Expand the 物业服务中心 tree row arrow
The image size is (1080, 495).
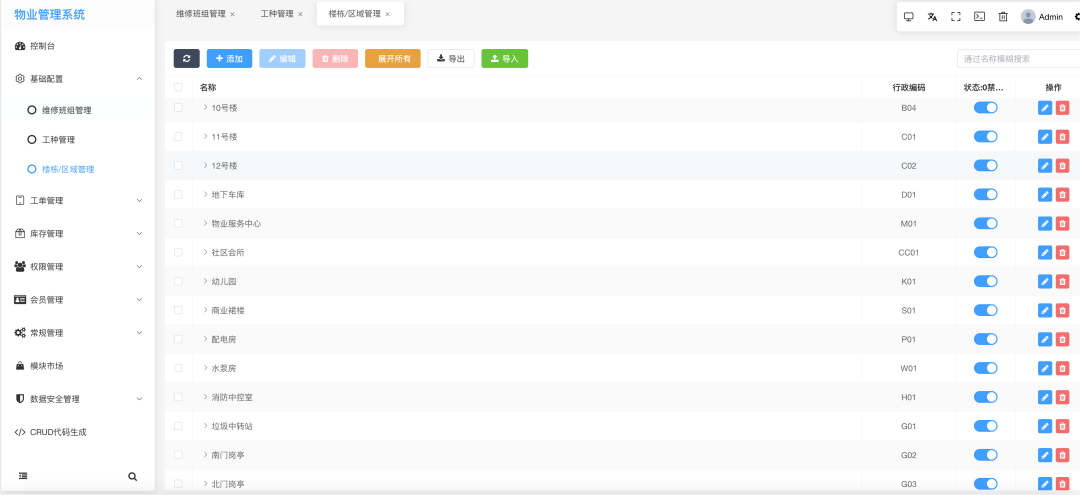pyautogui.click(x=205, y=223)
